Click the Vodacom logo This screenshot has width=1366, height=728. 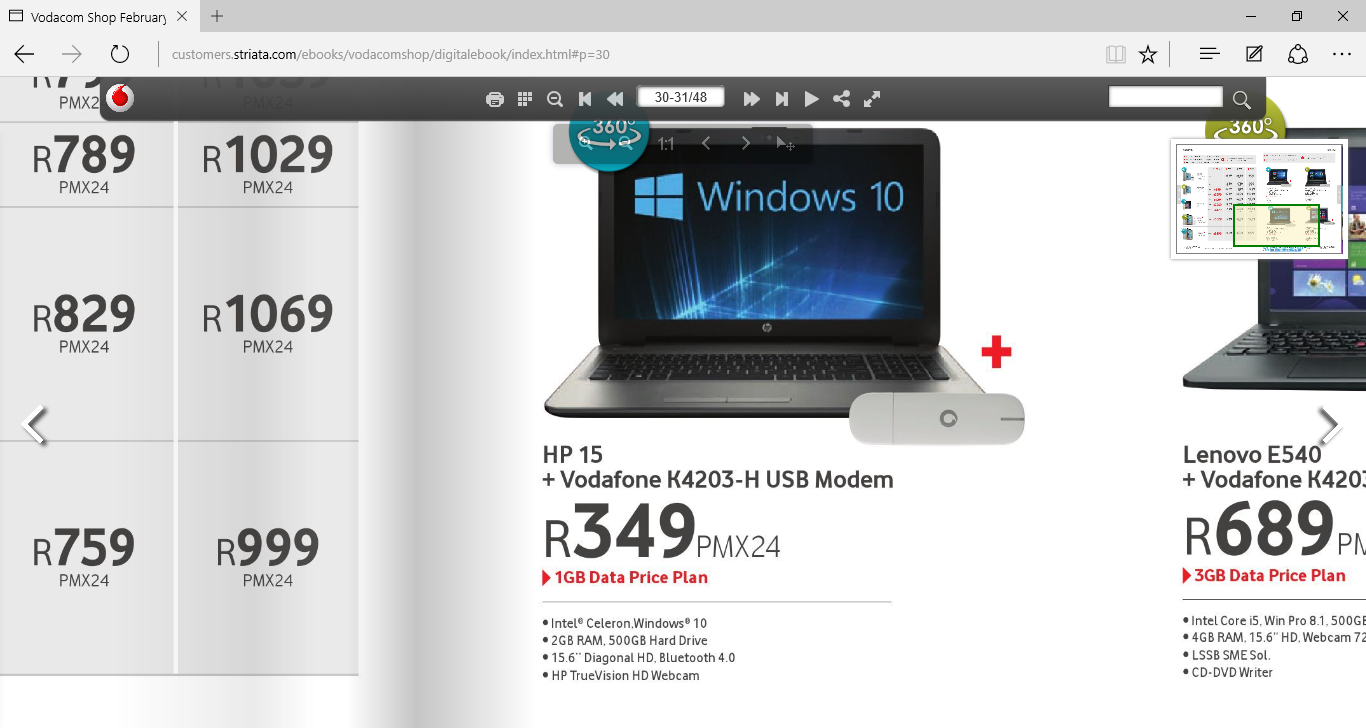(x=121, y=98)
